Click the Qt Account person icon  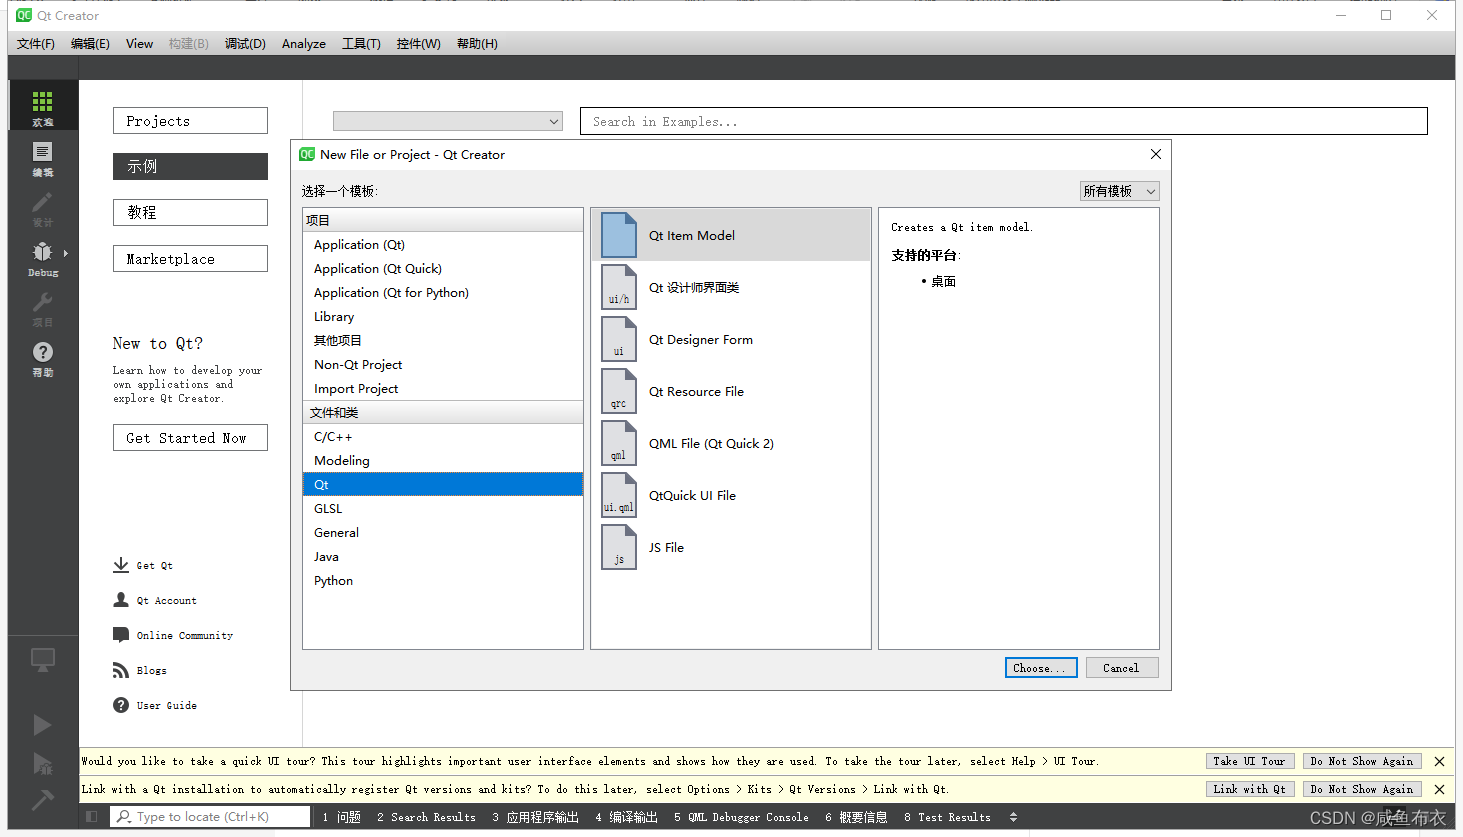click(x=121, y=600)
